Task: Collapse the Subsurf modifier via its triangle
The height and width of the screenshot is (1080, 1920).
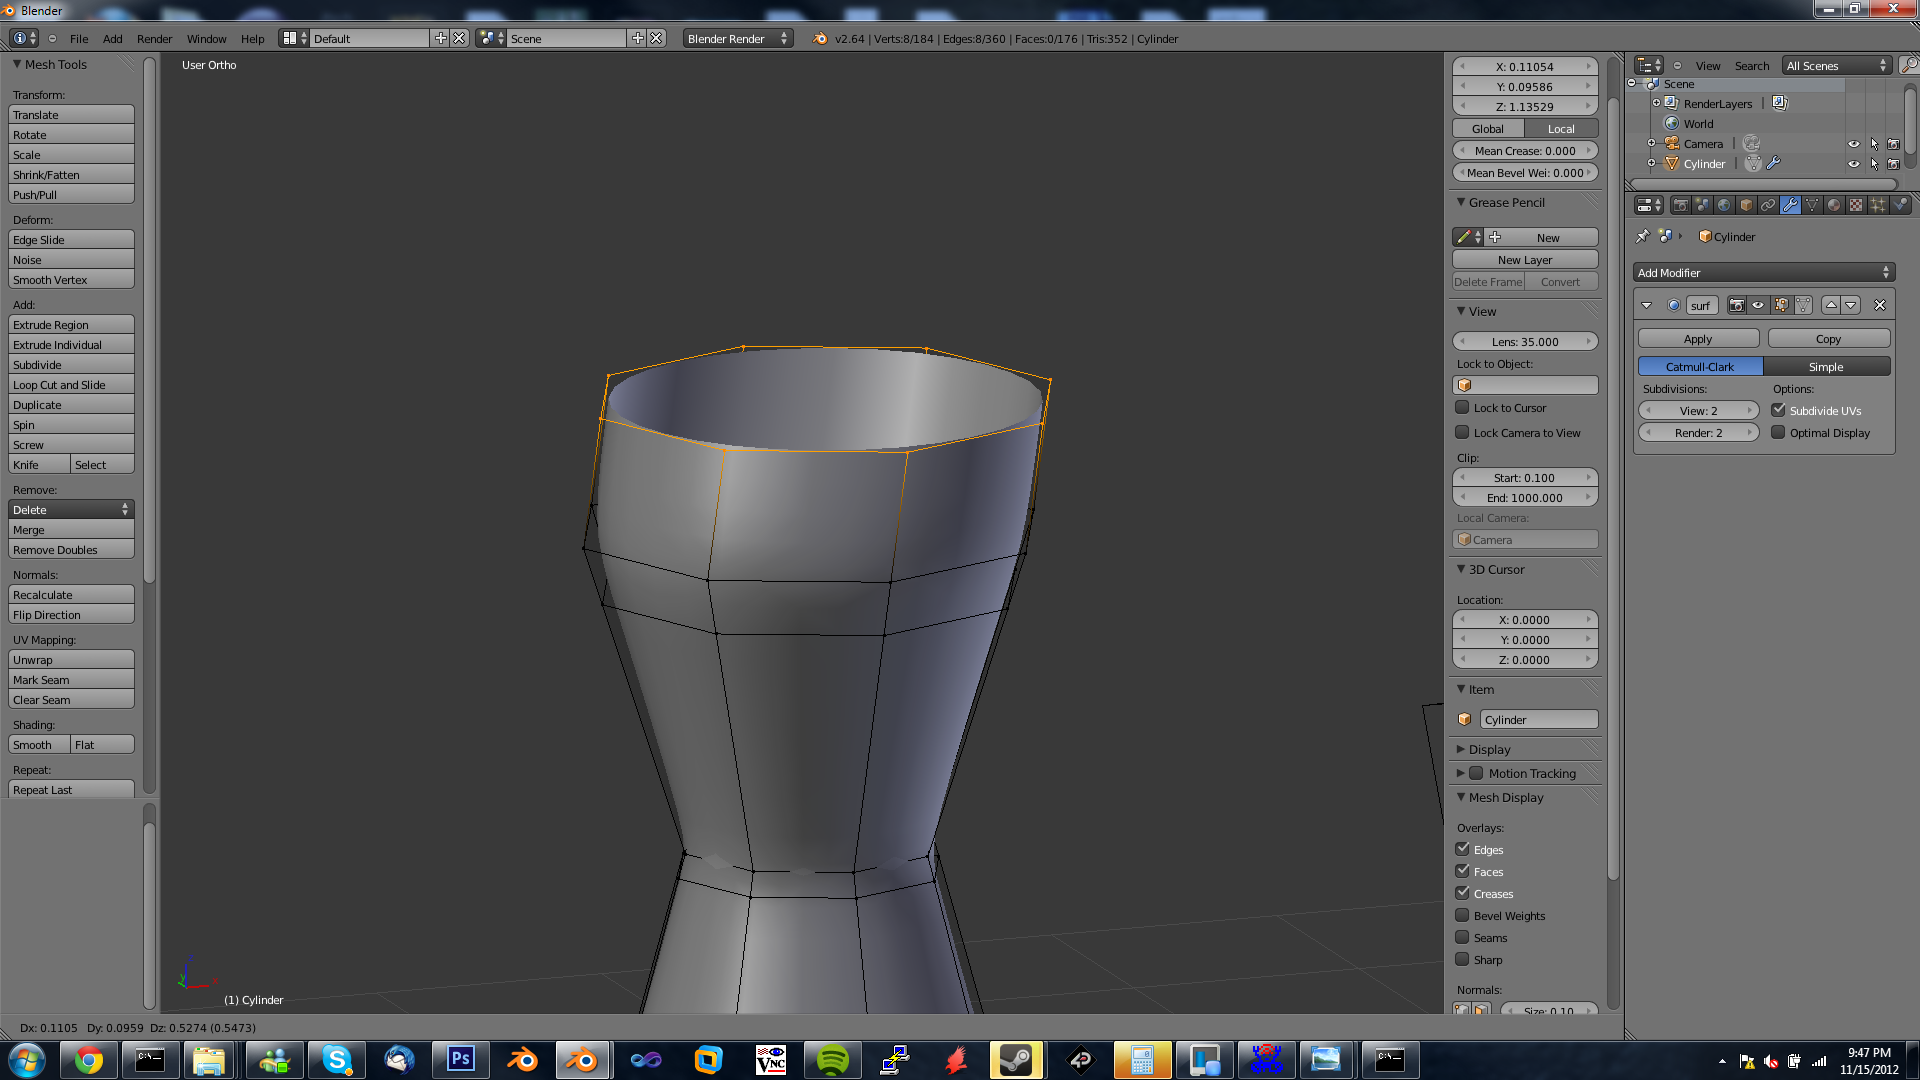Action: point(1647,305)
